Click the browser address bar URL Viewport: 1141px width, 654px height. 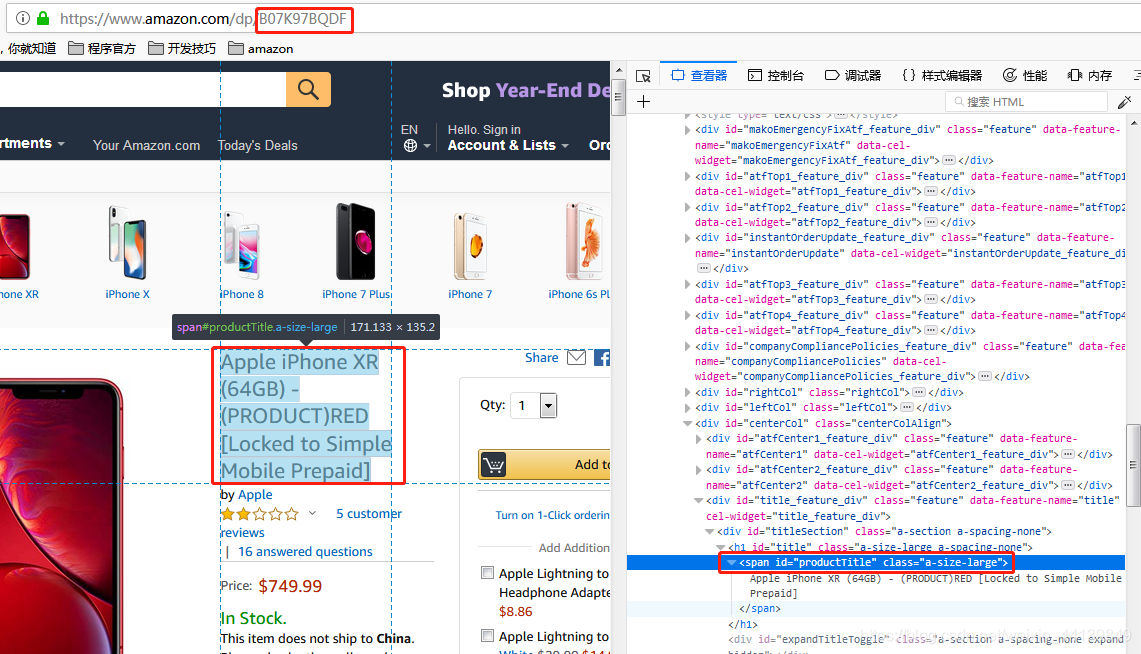[x=203, y=19]
